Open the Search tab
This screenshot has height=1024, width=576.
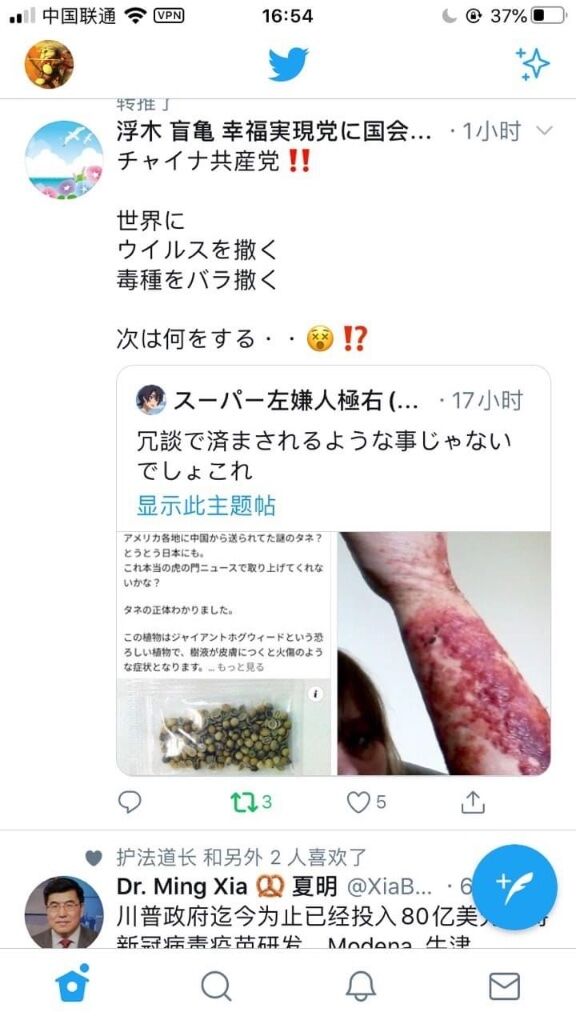[216, 985]
